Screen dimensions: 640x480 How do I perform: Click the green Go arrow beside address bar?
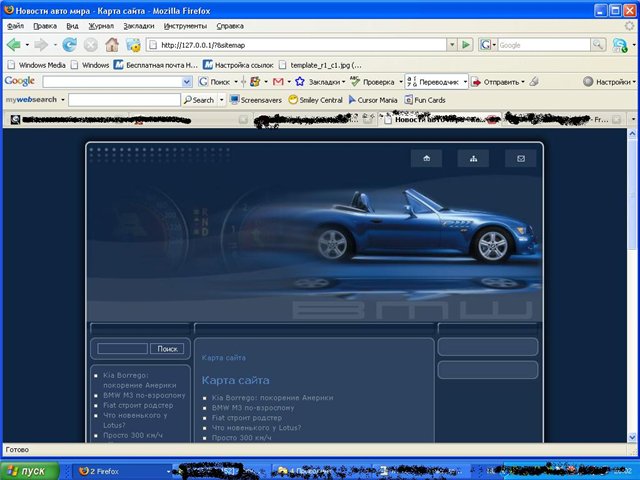click(x=466, y=45)
